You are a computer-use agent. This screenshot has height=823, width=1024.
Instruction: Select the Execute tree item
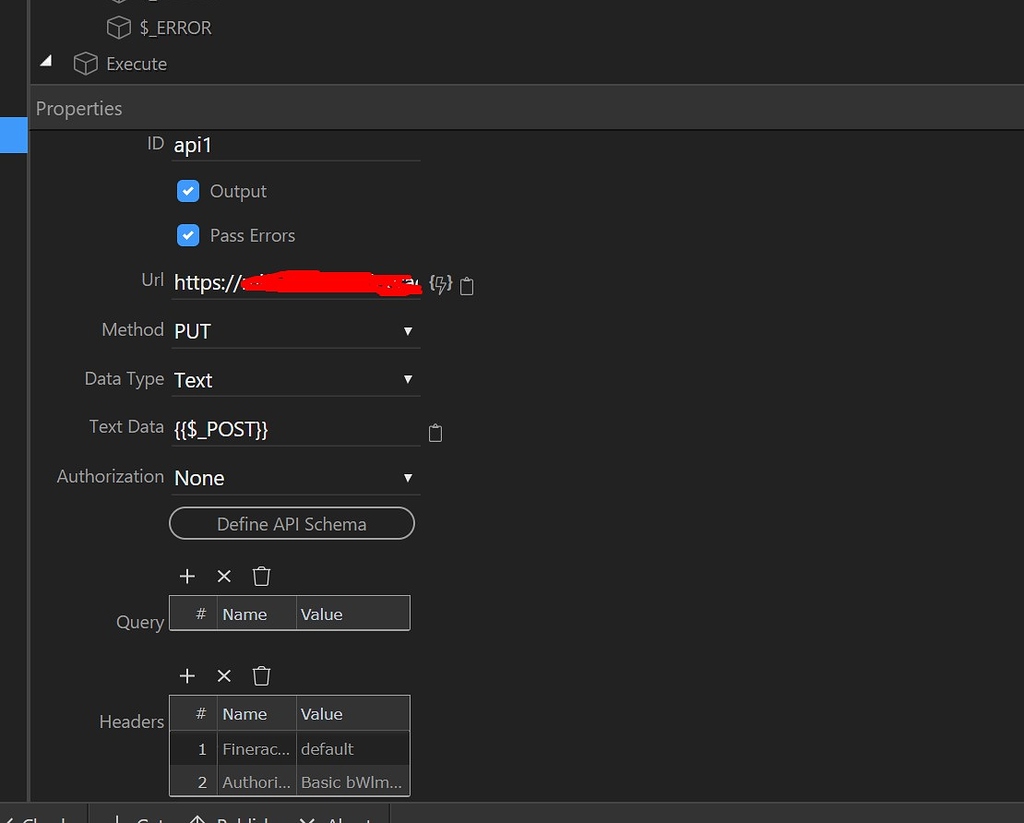click(x=136, y=64)
